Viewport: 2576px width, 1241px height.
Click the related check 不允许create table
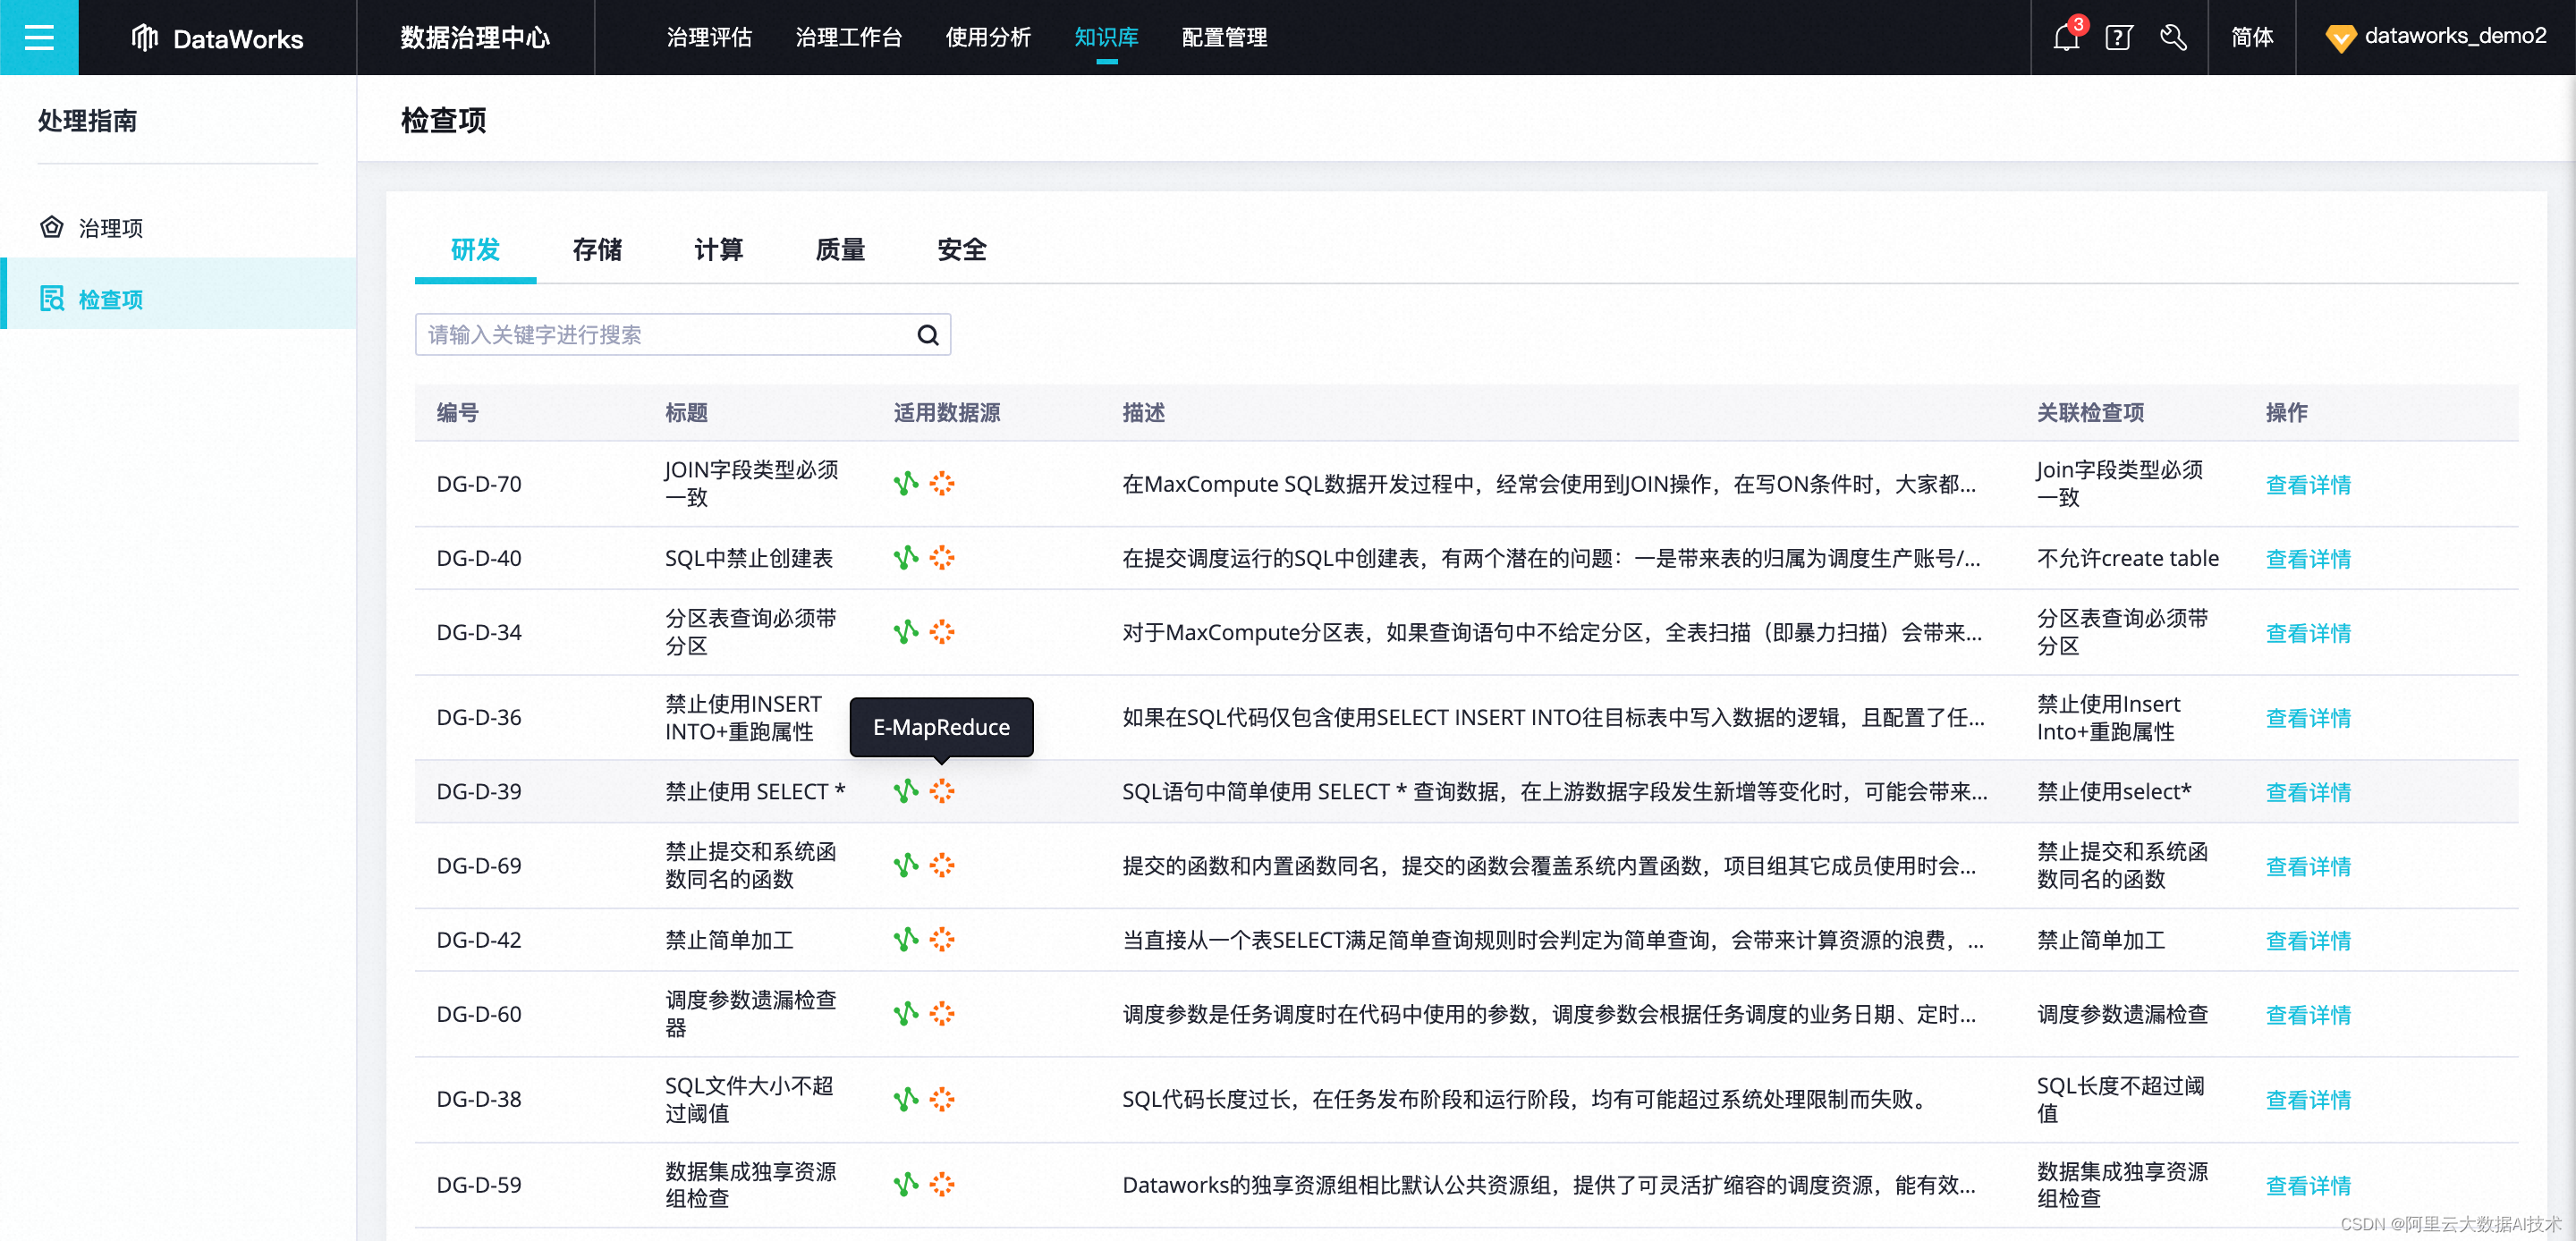(2128, 558)
